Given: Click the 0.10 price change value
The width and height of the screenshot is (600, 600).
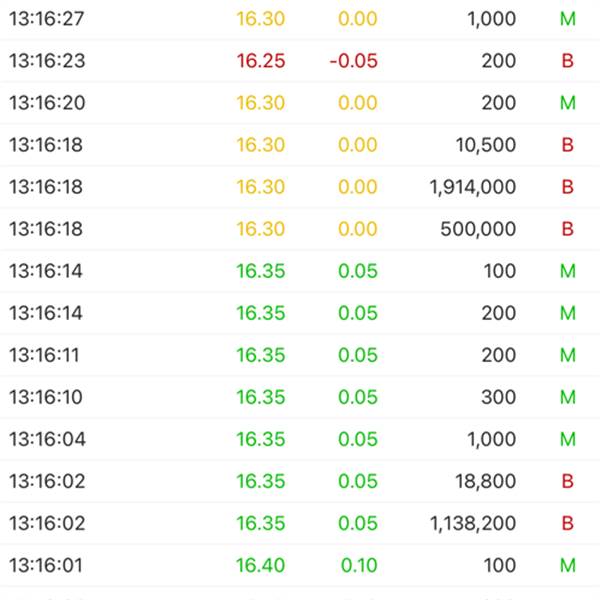Looking at the screenshot, I should (x=358, y=565).
